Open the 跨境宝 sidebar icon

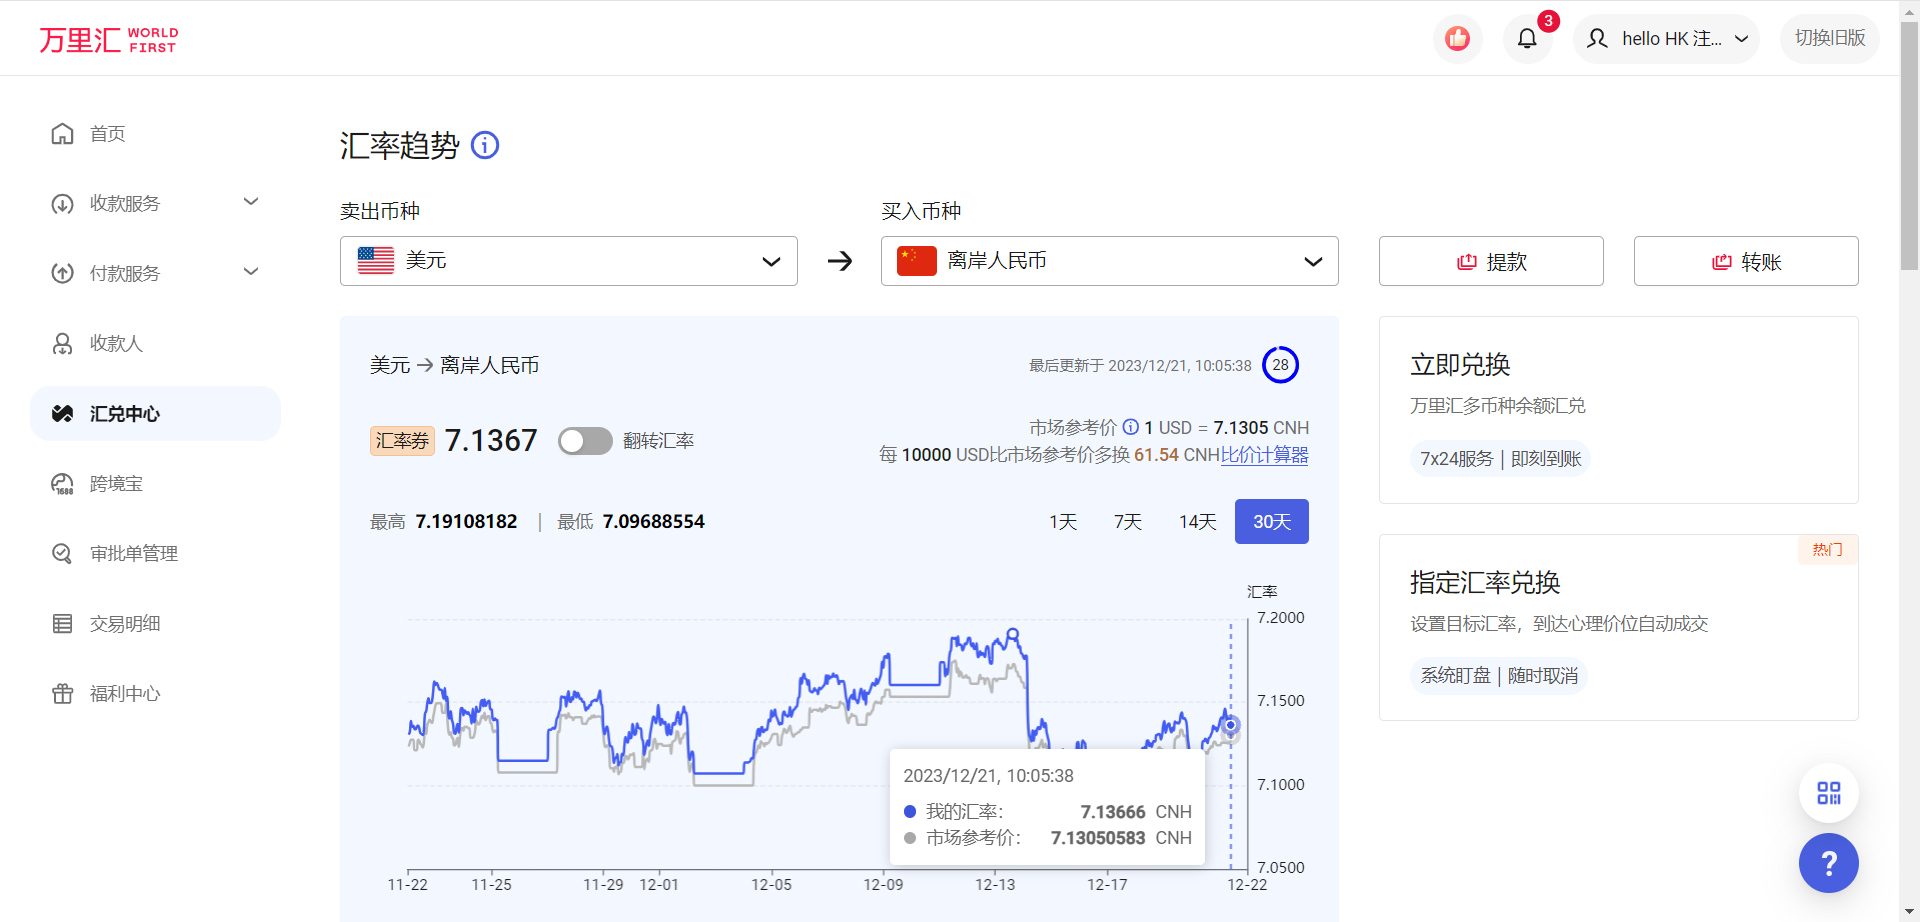click(62, 483)
